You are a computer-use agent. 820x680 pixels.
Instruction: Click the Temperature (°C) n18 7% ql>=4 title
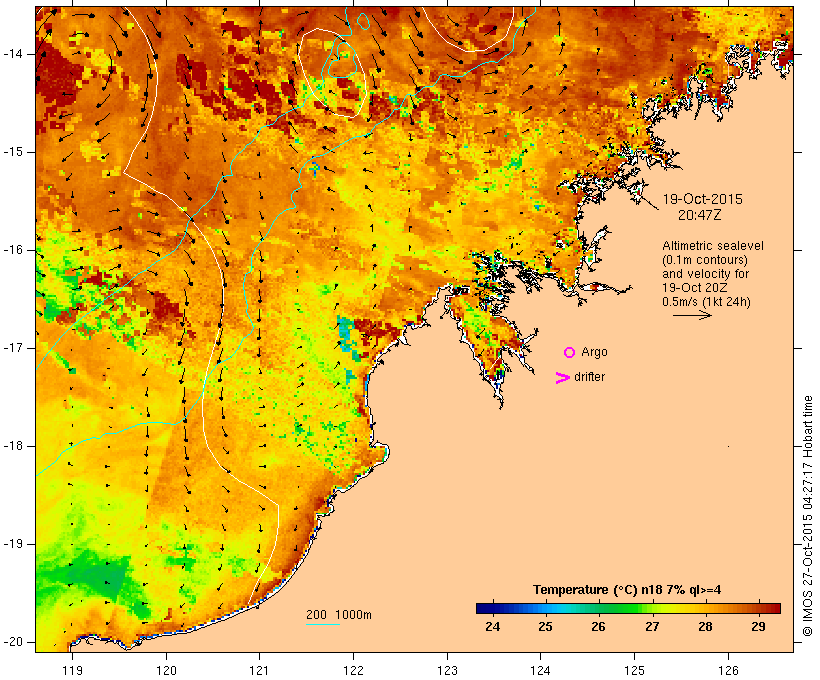627,590
